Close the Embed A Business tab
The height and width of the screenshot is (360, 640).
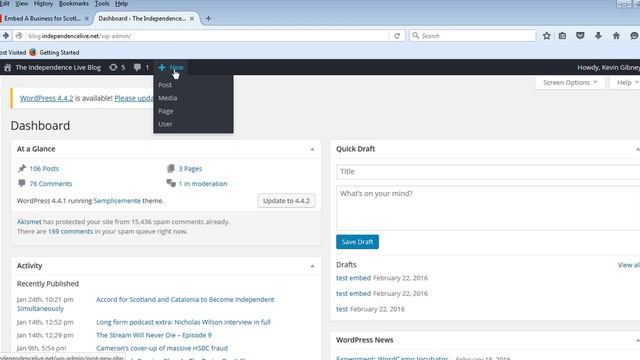pos(87,18)
